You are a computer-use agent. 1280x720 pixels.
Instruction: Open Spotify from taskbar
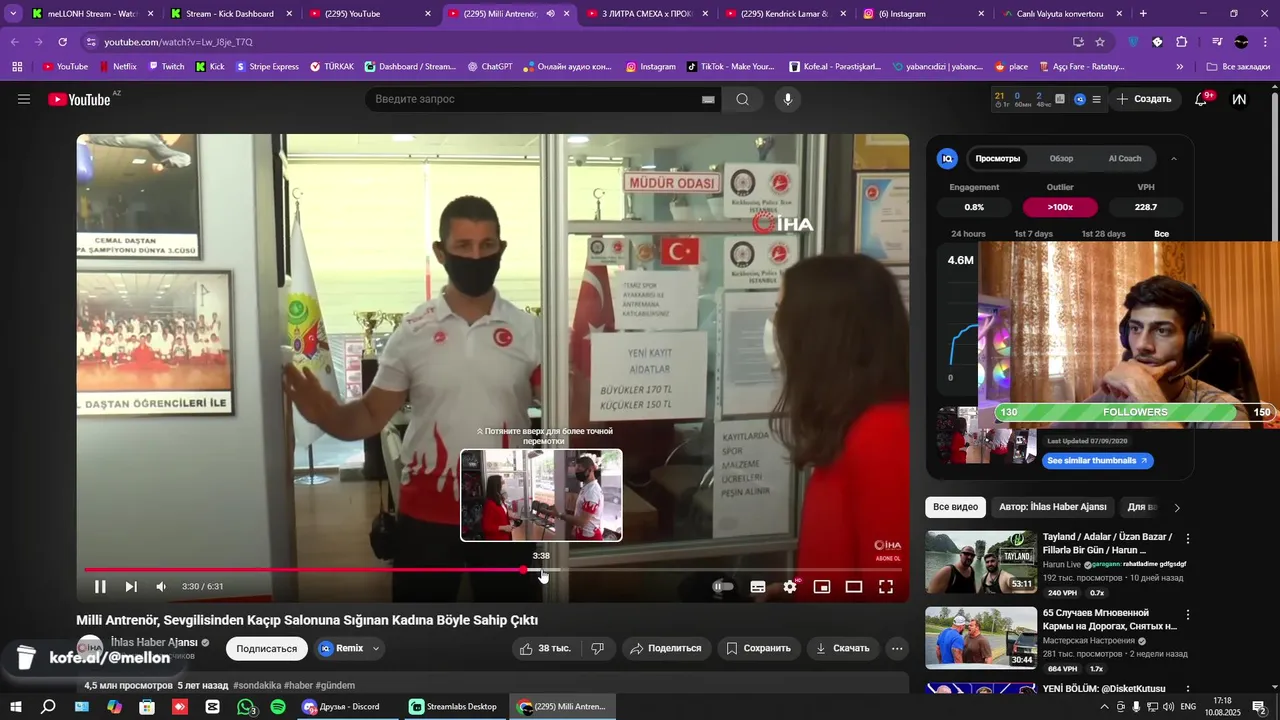278,707
